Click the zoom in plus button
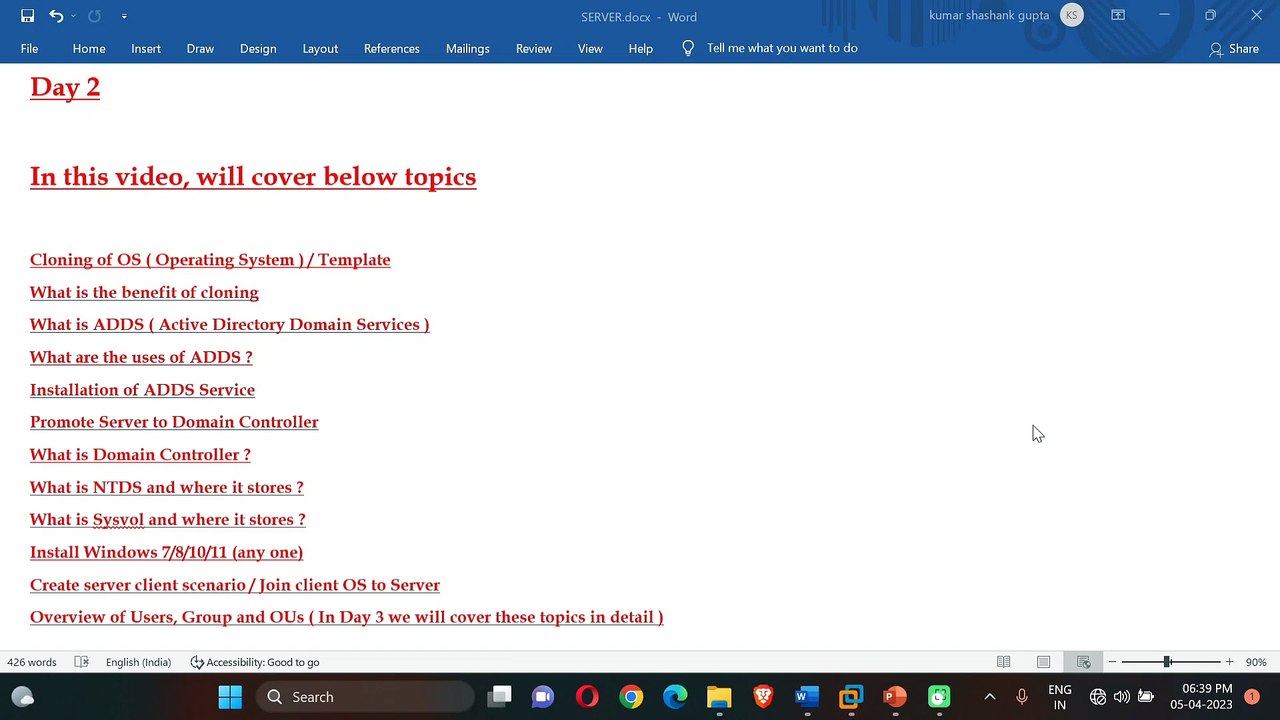1280x720 pixels. click(1229, 662)
